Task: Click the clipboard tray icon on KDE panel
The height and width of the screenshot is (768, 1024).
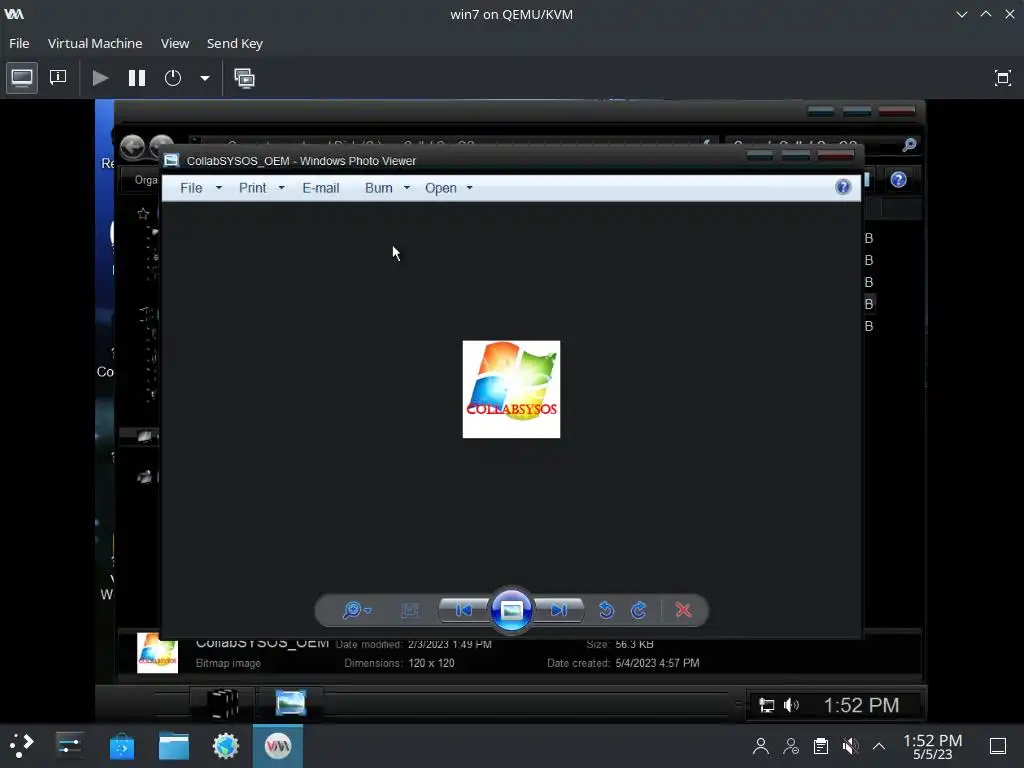Action: click(821, 746)
